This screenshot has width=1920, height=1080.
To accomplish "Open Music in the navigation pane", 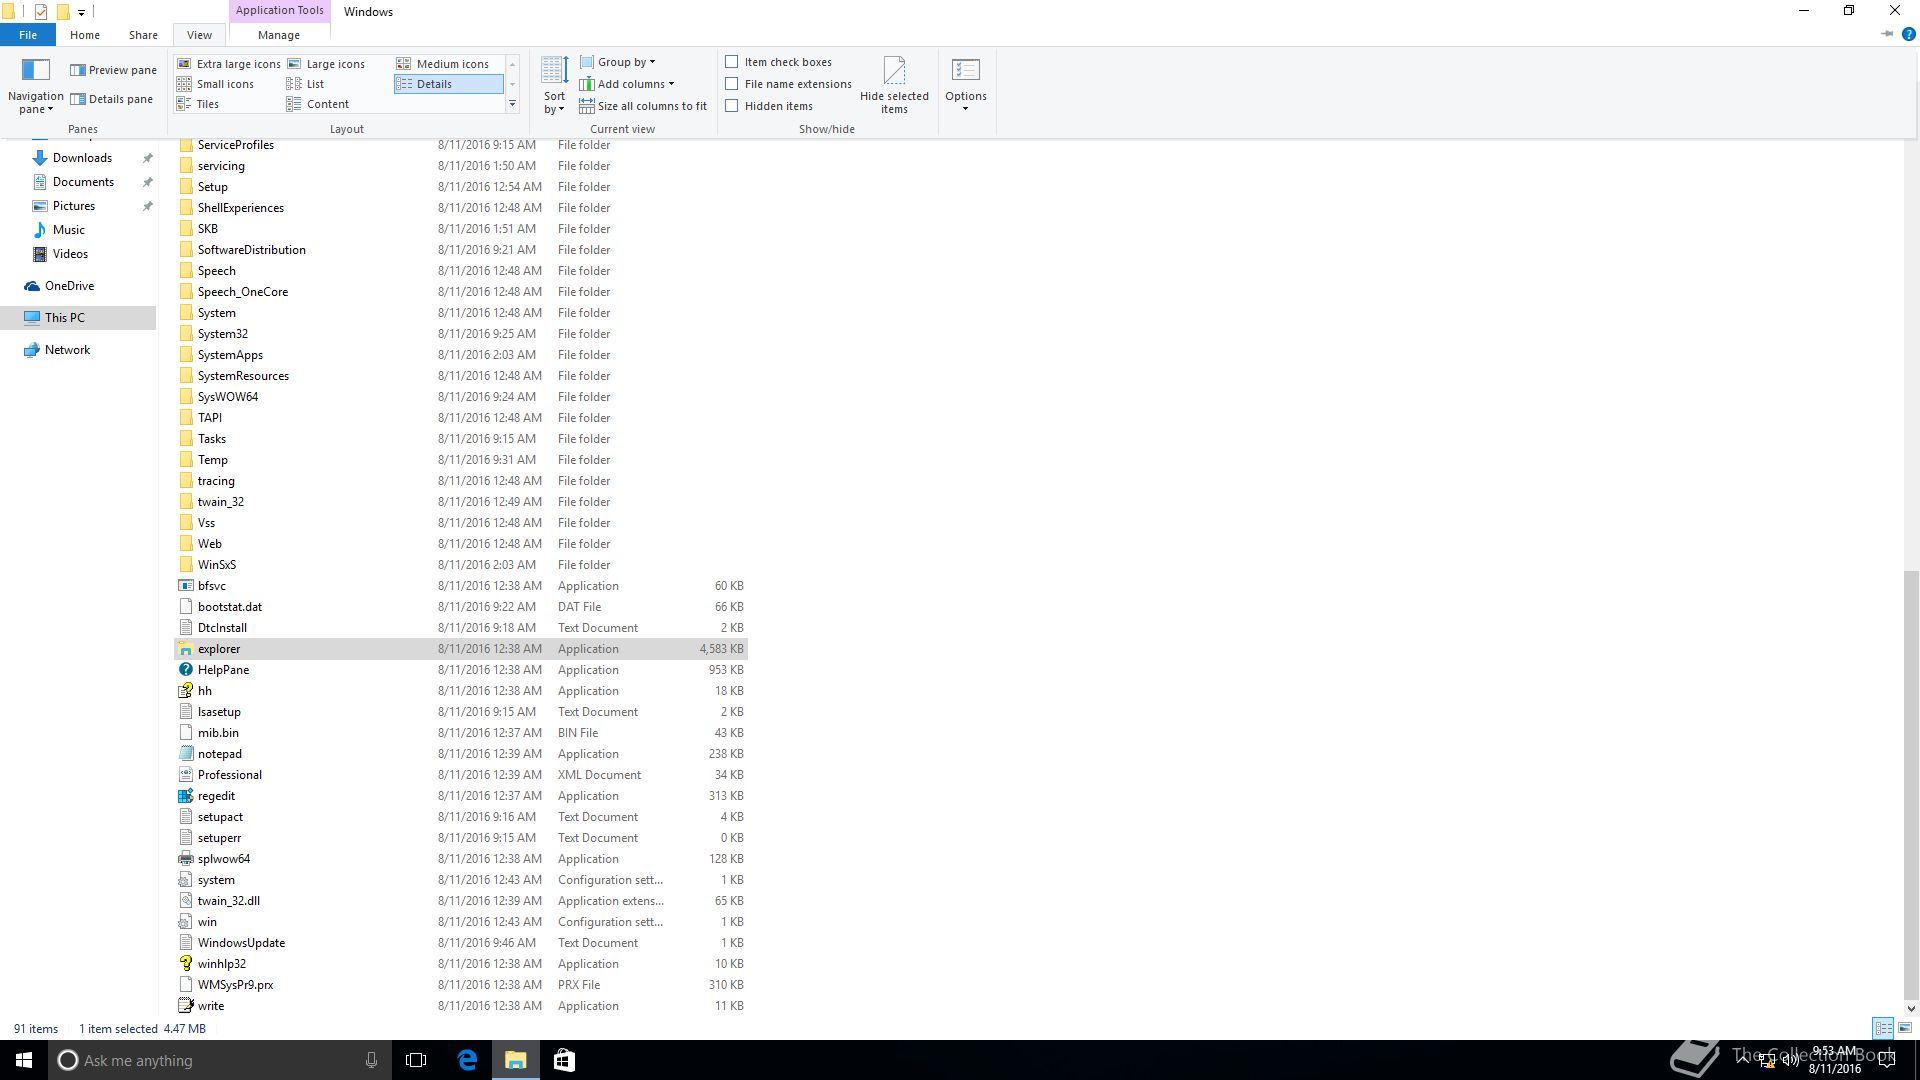I will click(x=69, y=230).
